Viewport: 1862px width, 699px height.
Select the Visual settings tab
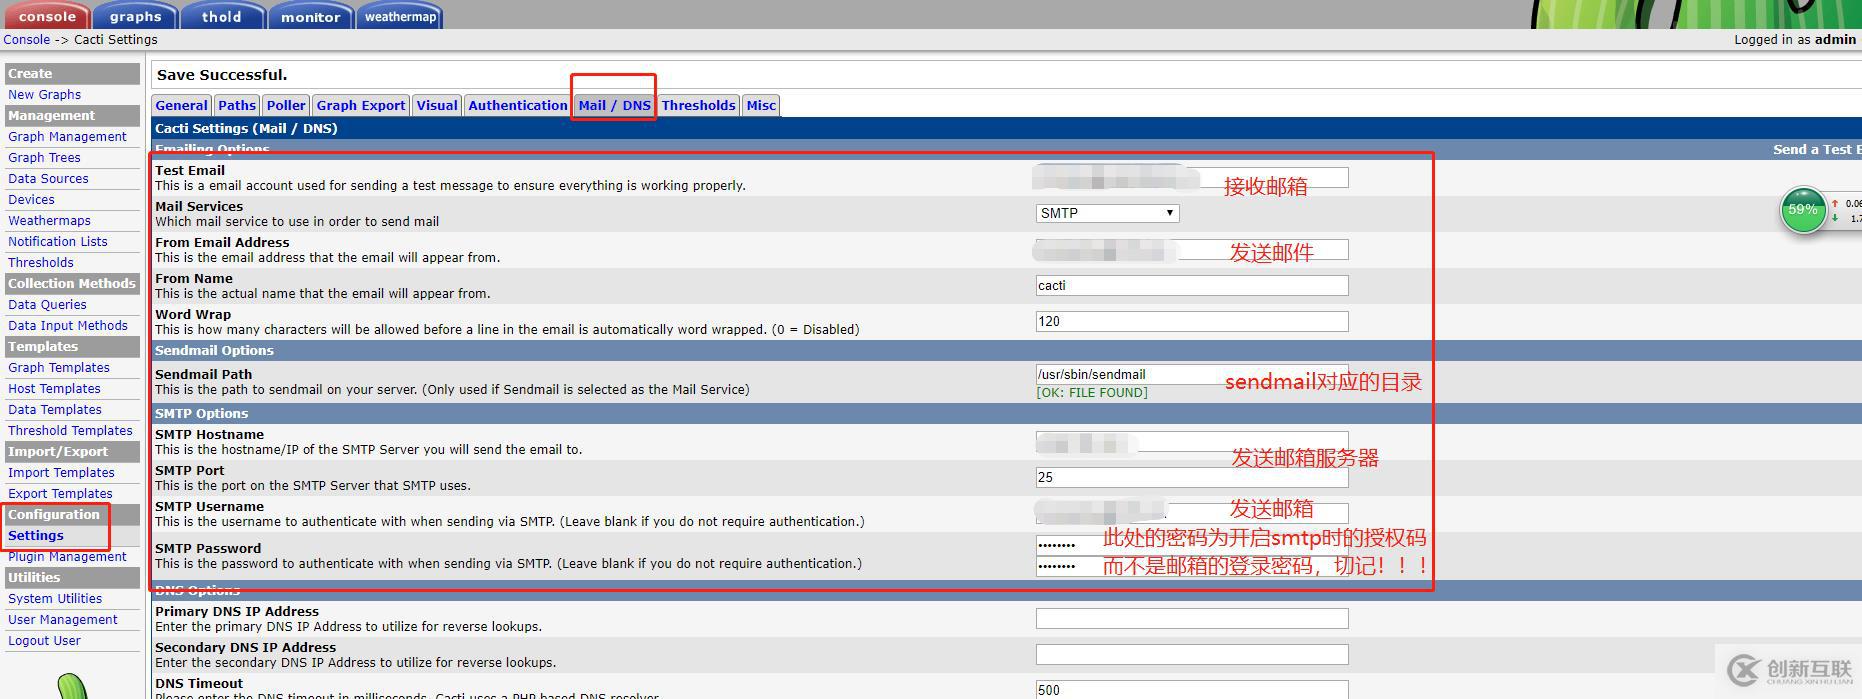[x=437, y=105]
